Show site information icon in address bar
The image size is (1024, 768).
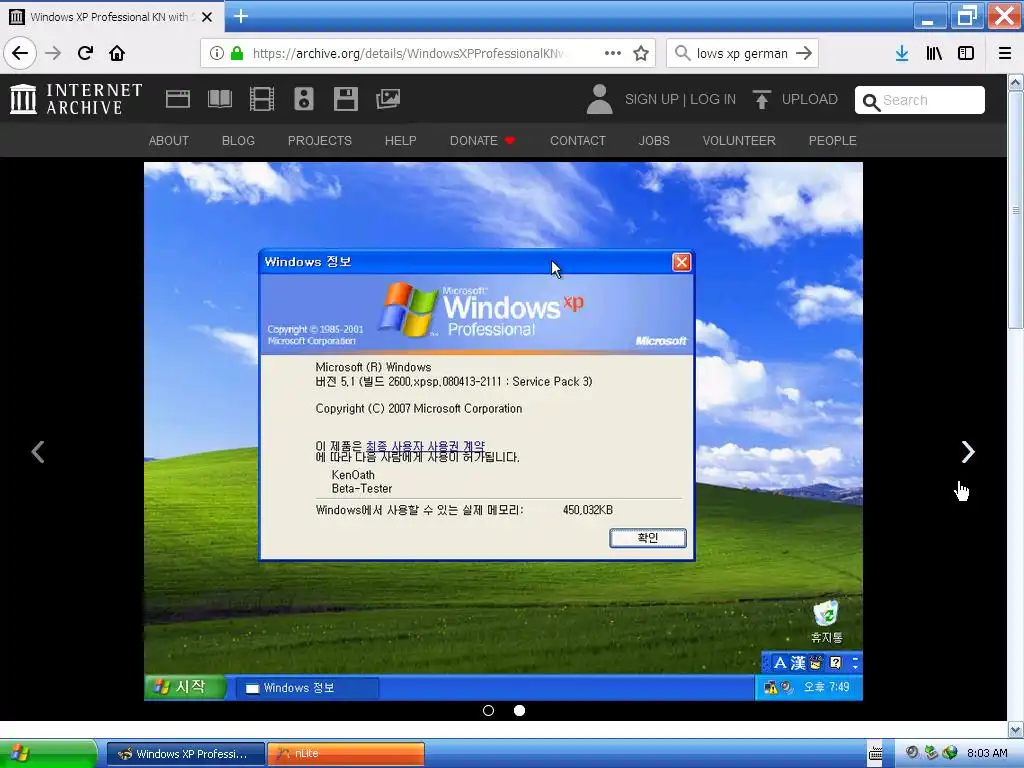(x=217, y=53)
